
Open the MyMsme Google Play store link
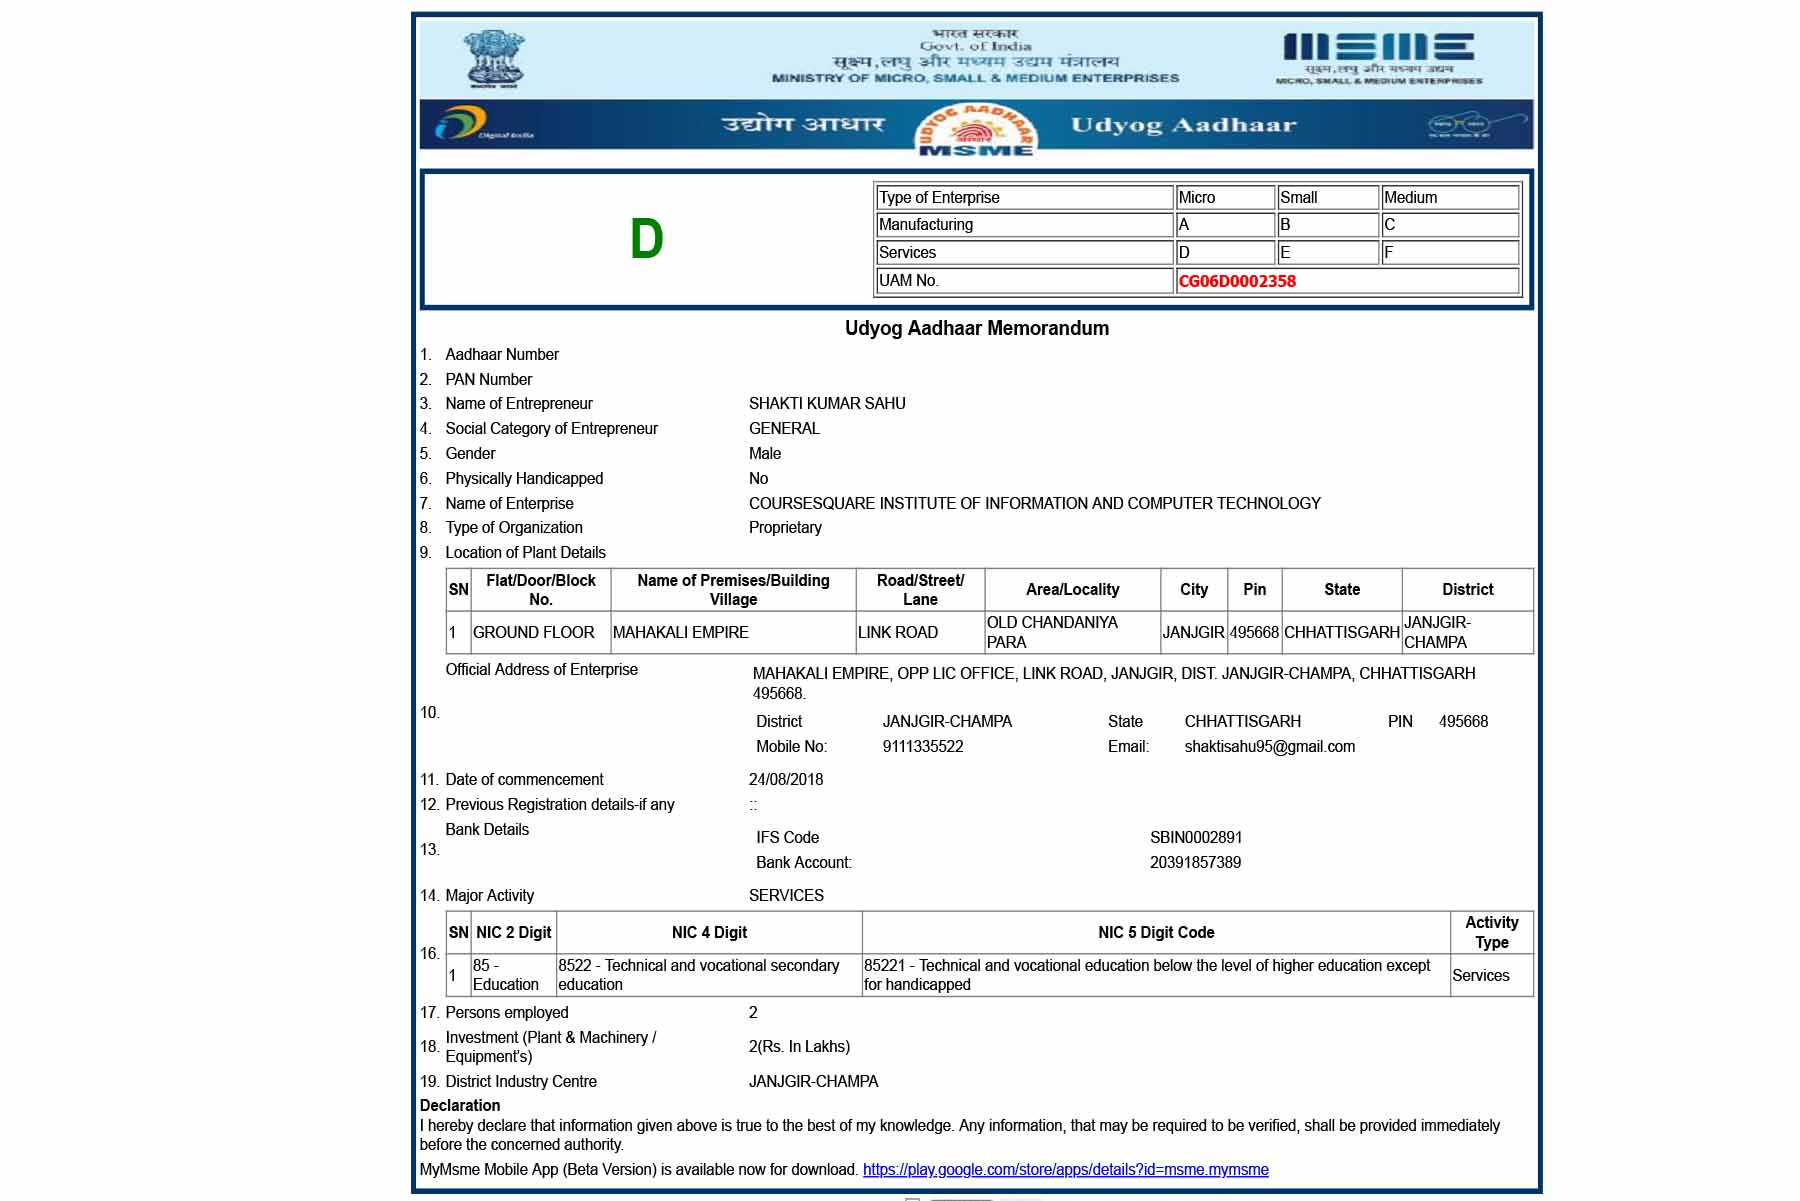pyautogui.click(x=1065, y=1169)
